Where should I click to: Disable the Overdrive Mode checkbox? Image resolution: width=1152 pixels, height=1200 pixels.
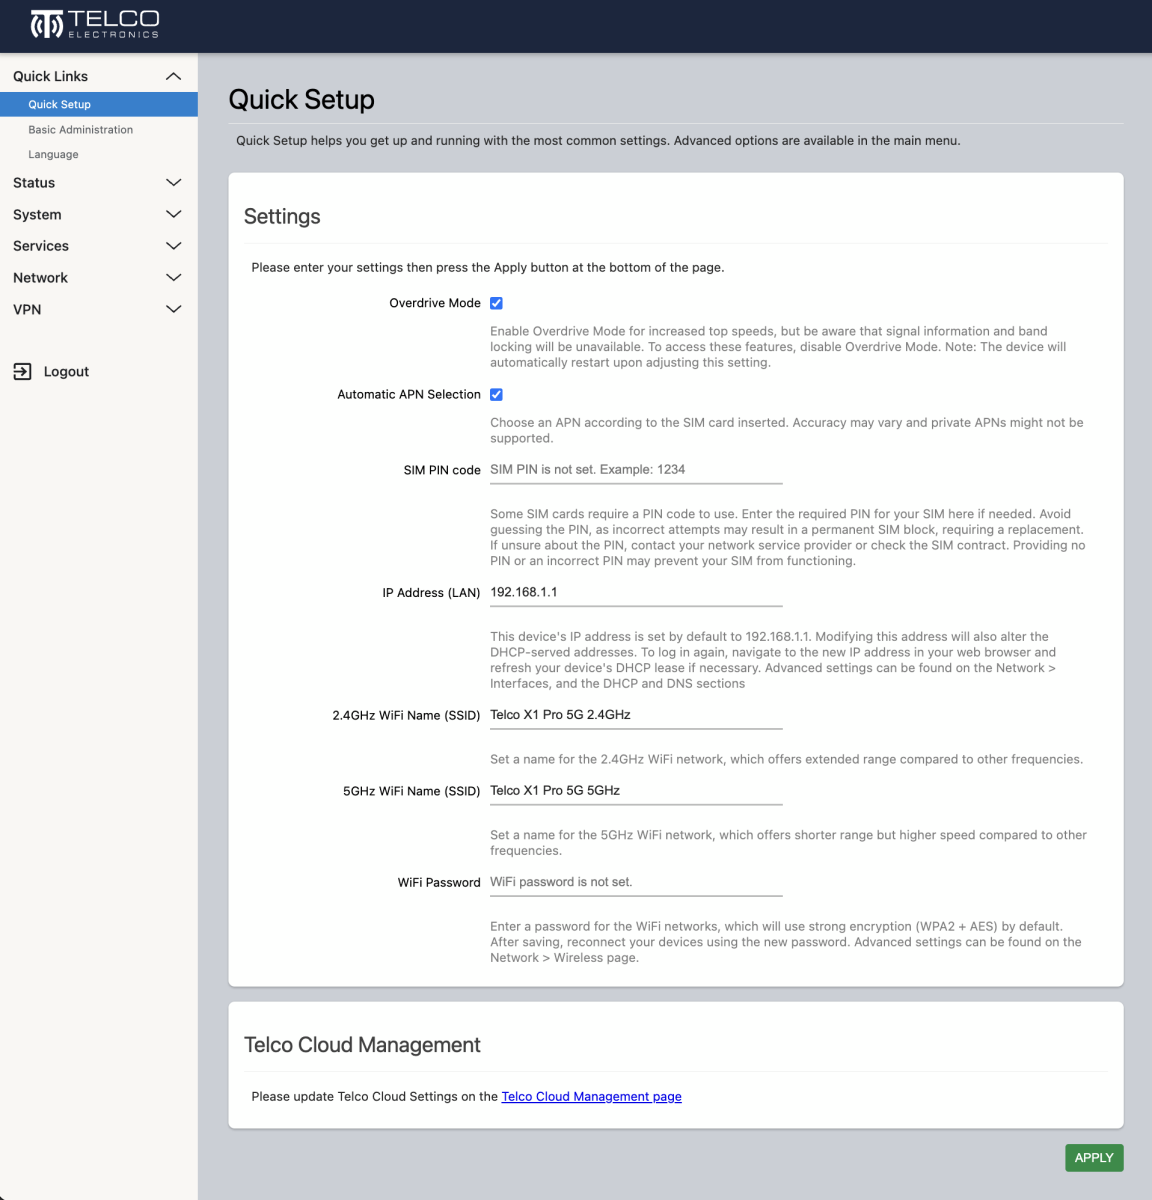pyautogui.click(x=496, y=303)
